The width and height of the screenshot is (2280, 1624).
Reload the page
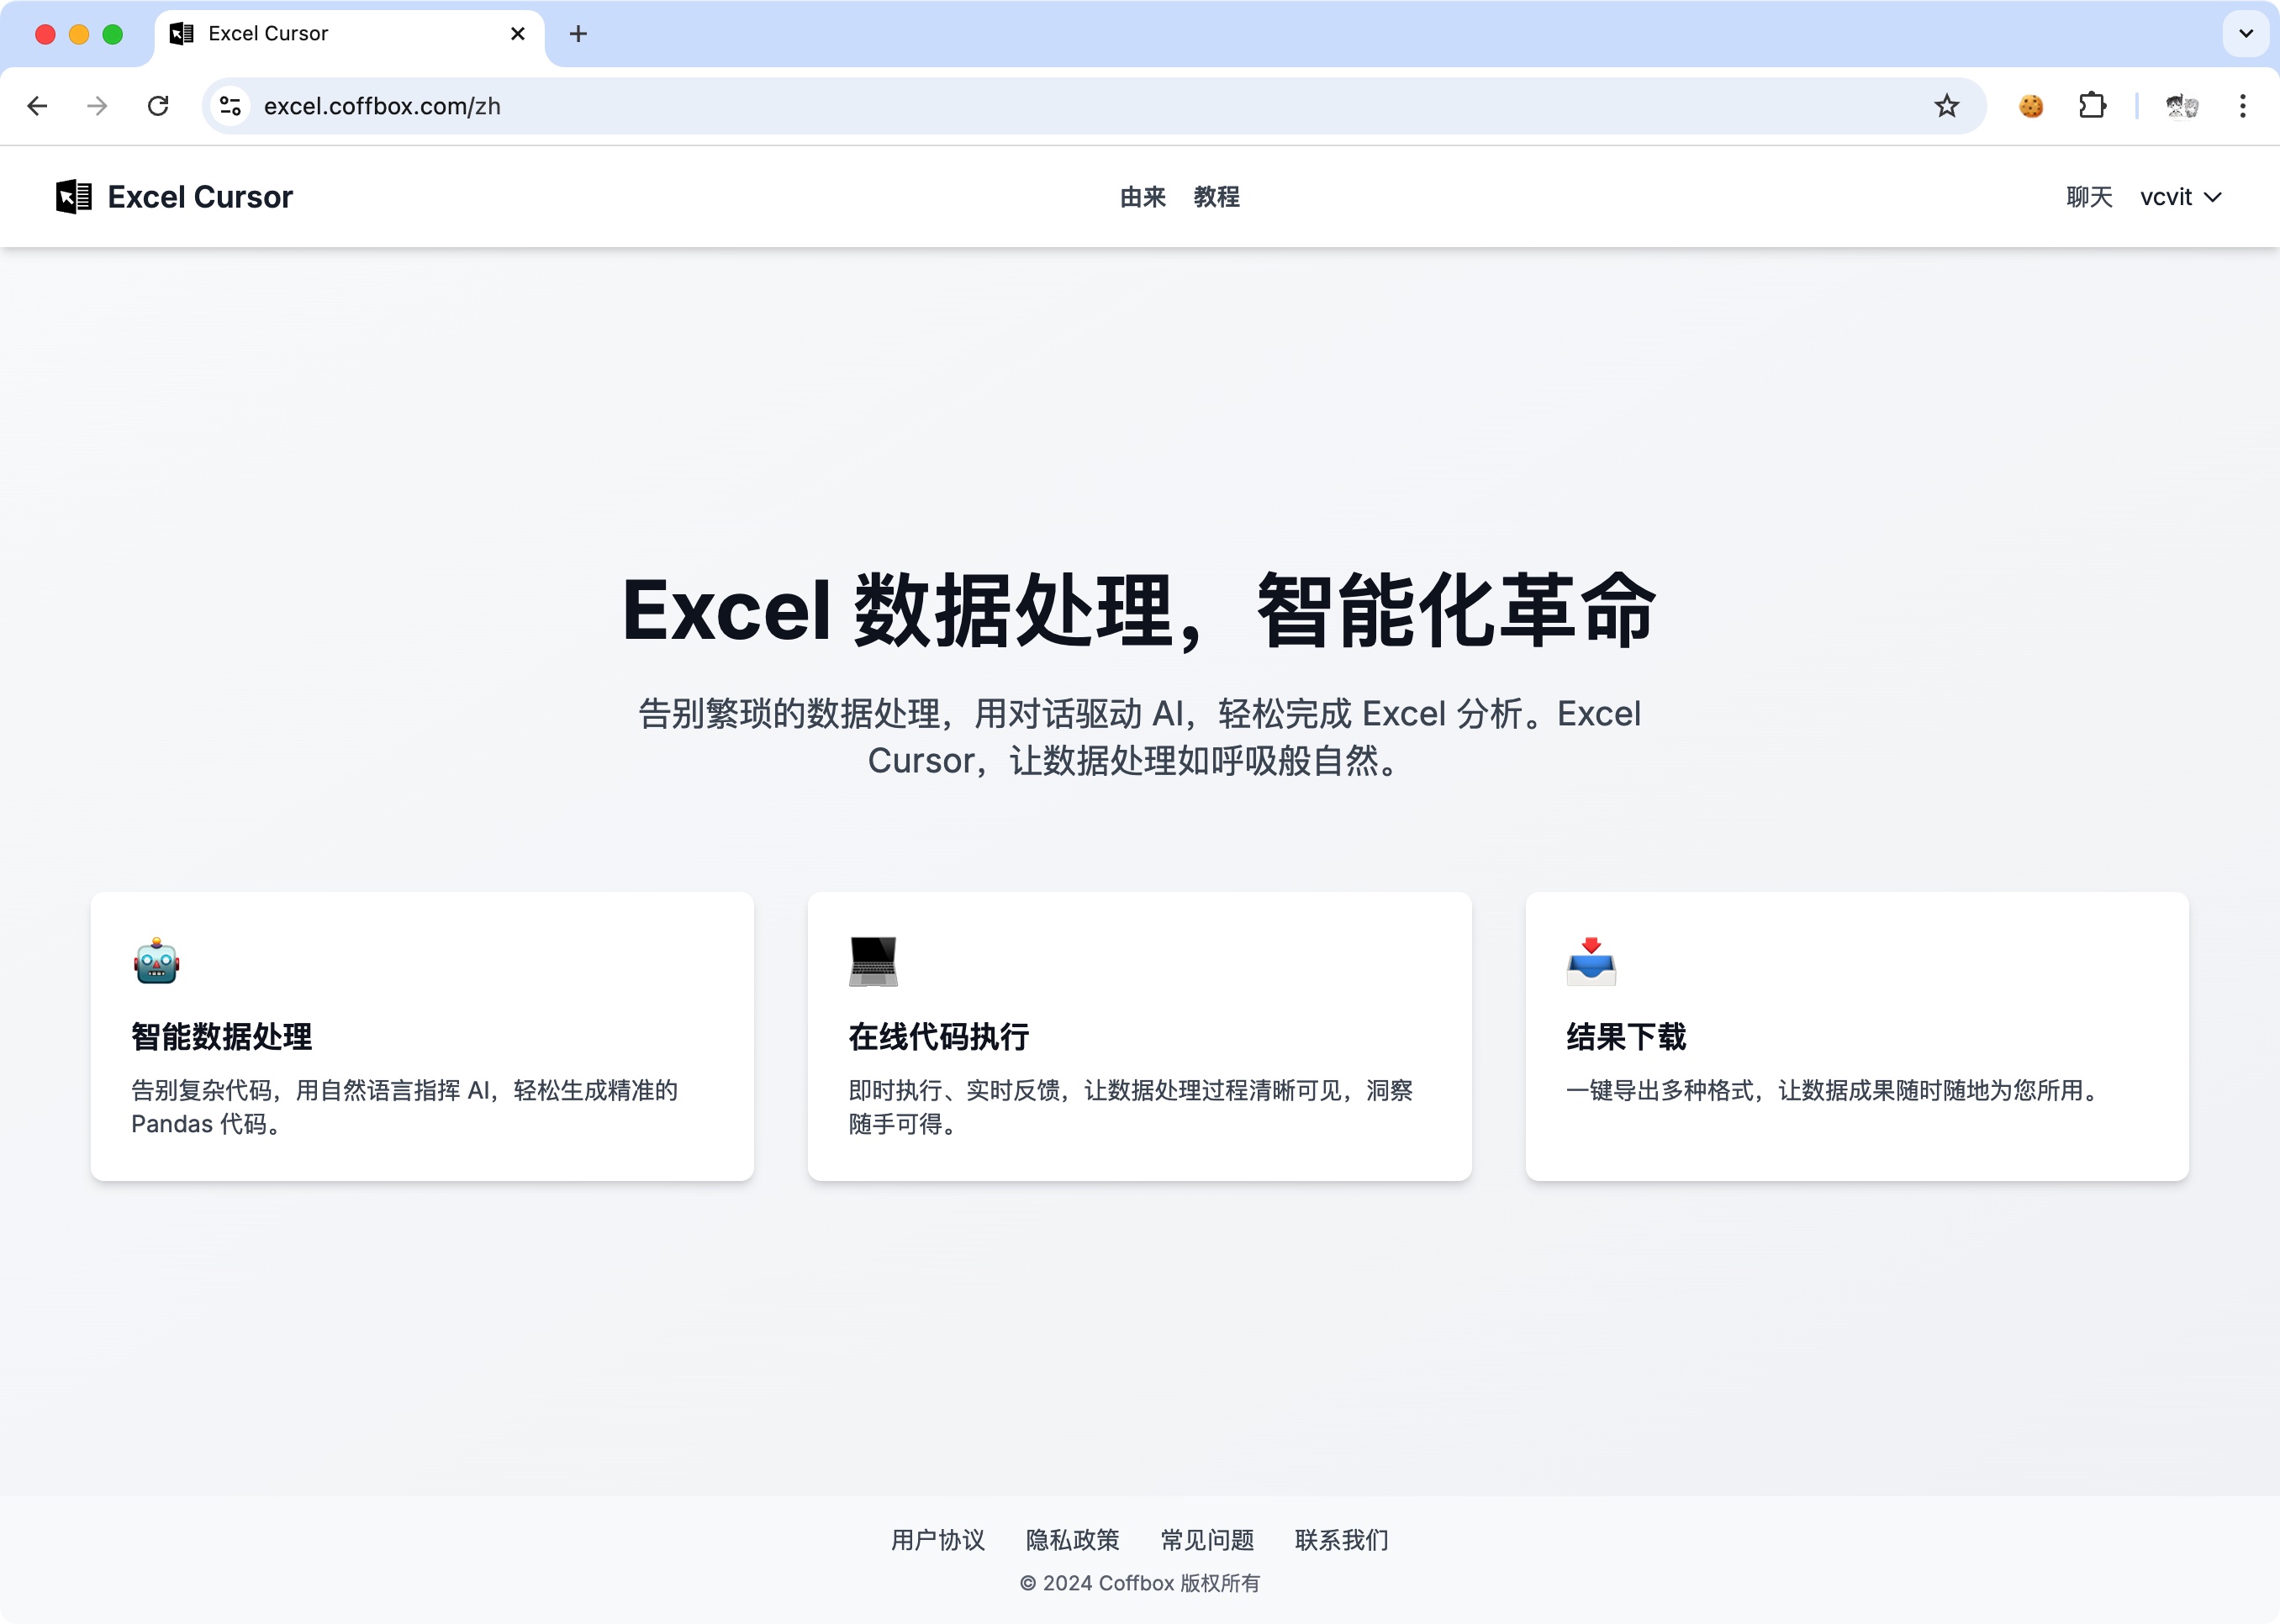tap(158, 106)
